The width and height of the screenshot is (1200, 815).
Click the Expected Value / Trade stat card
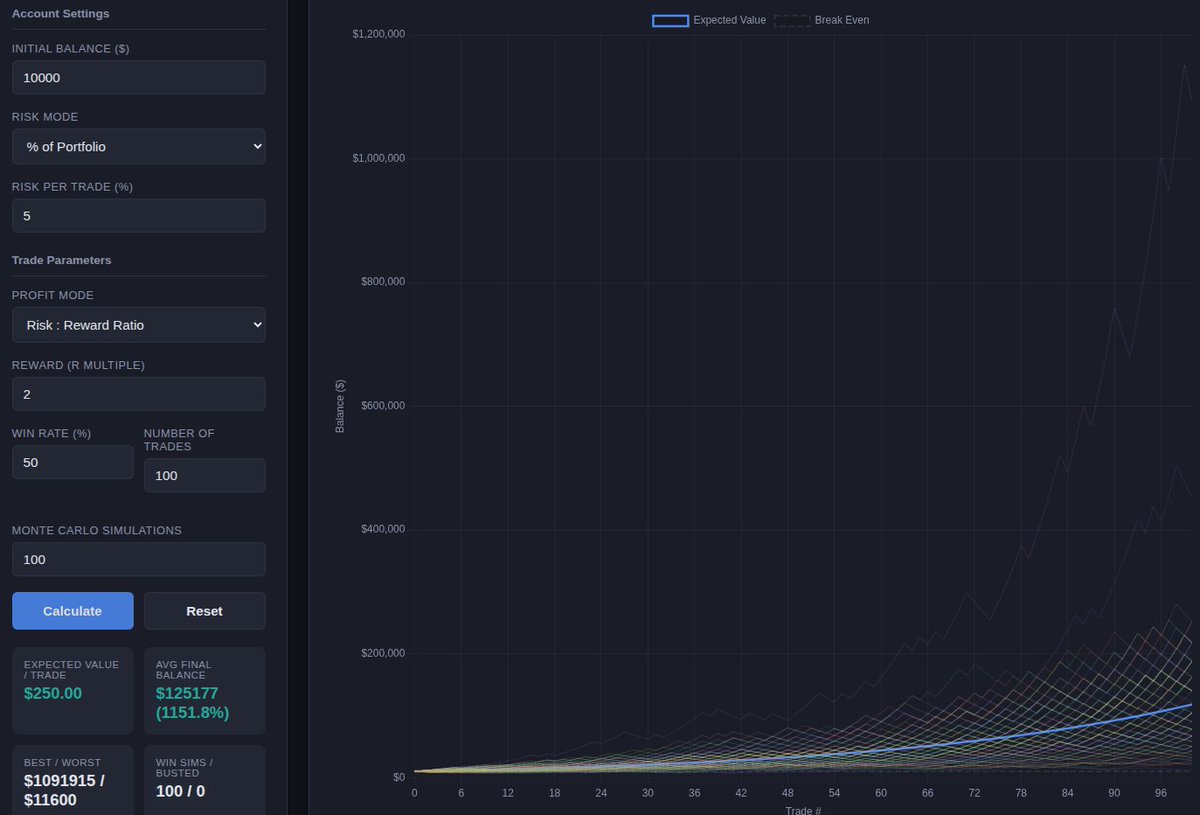pyautogui.click(x=72, y=690)
